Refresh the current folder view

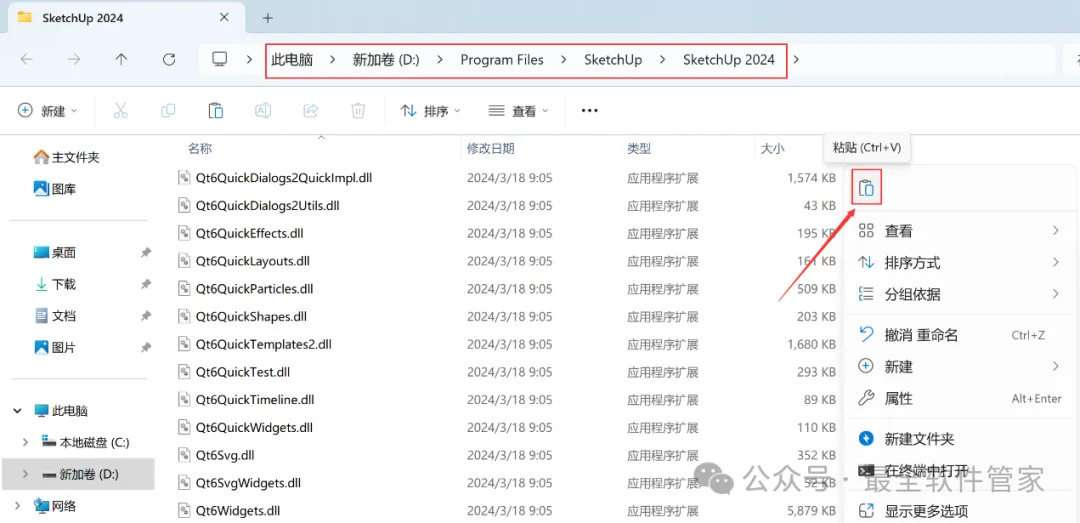[169, 59]
